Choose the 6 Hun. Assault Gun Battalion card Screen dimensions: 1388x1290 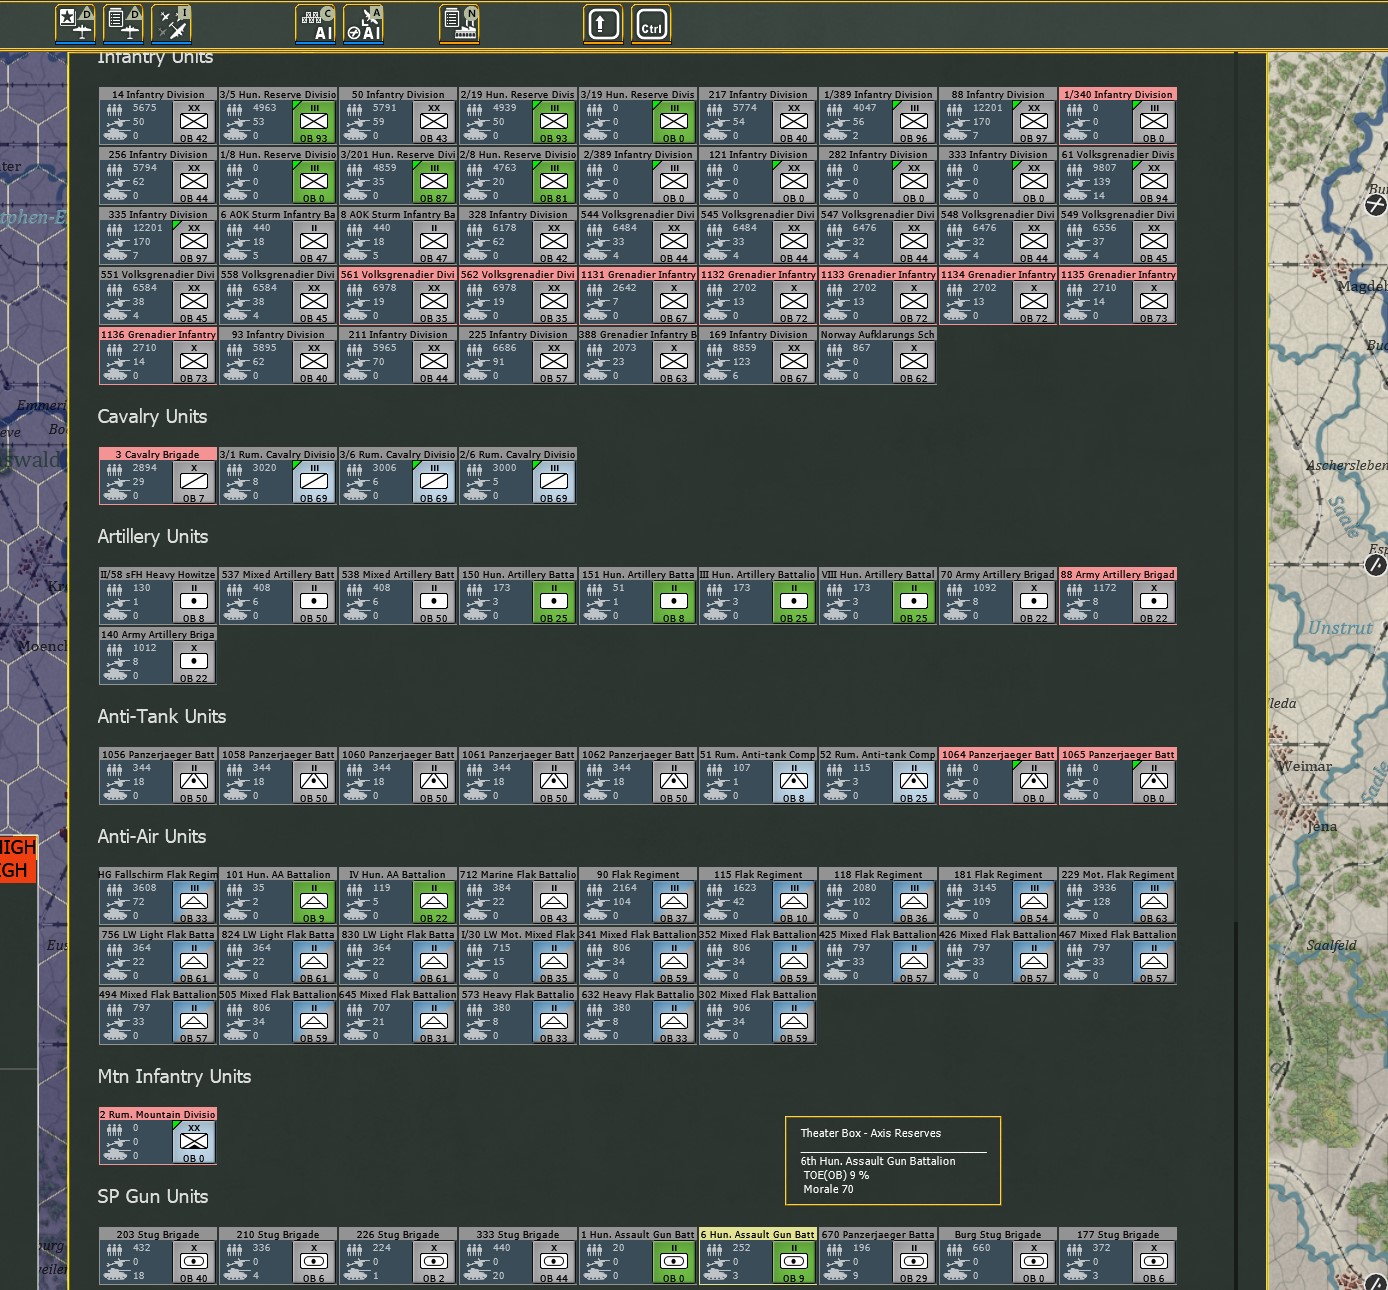[758, 1256]
